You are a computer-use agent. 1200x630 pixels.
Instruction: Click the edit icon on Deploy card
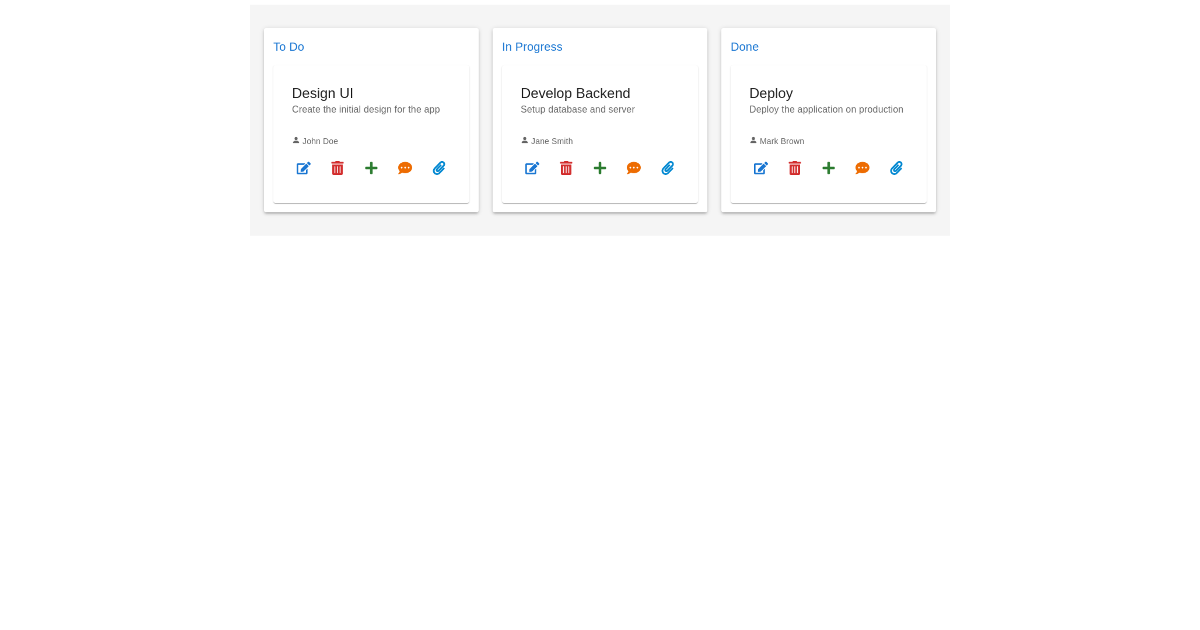[760, 168]
